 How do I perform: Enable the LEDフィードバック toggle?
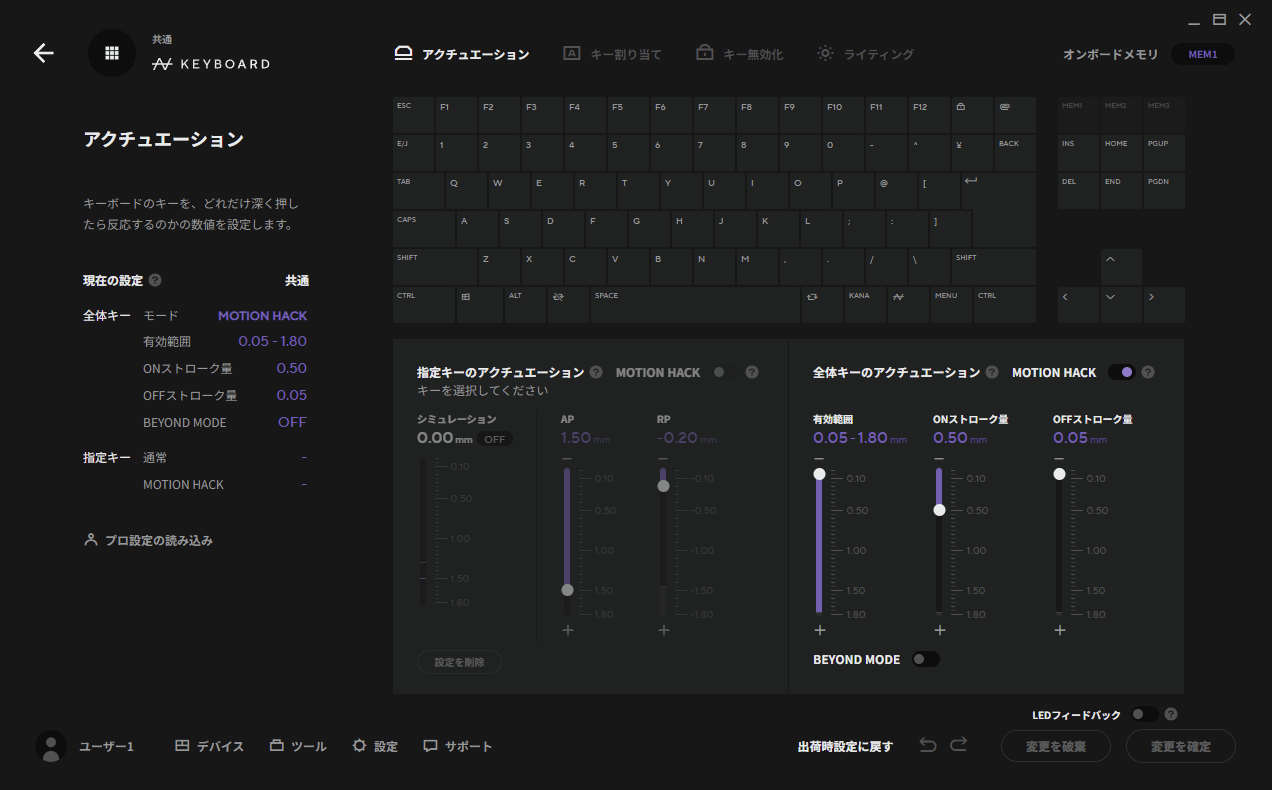[1145, 715]
